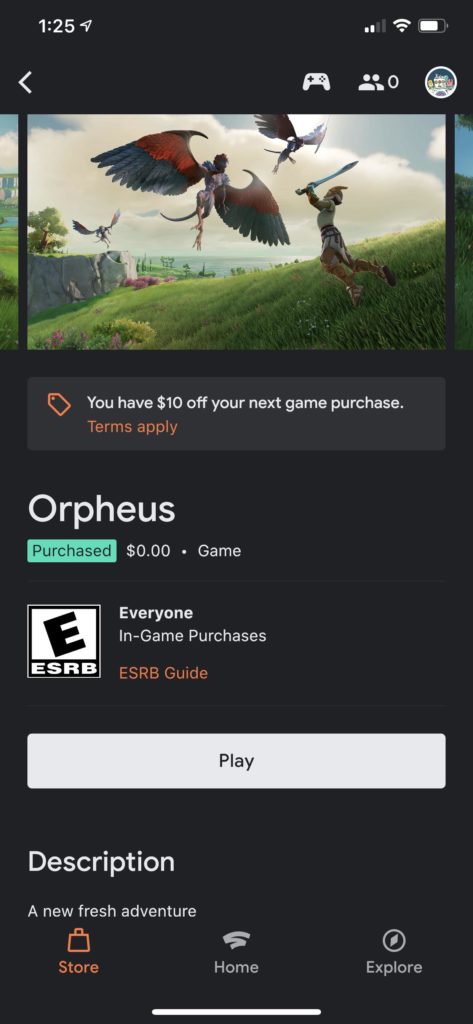
Task: Tap the previous screenshot at left edge
Action: (8, 232)
